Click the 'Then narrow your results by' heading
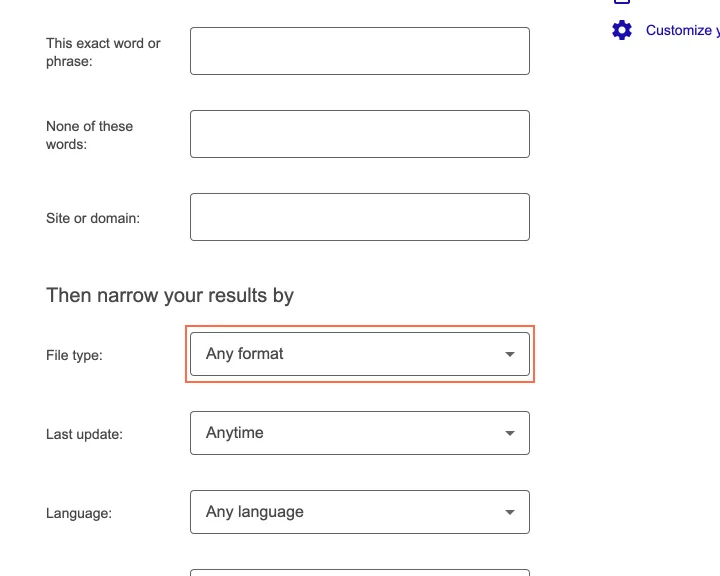 point(170,295)
